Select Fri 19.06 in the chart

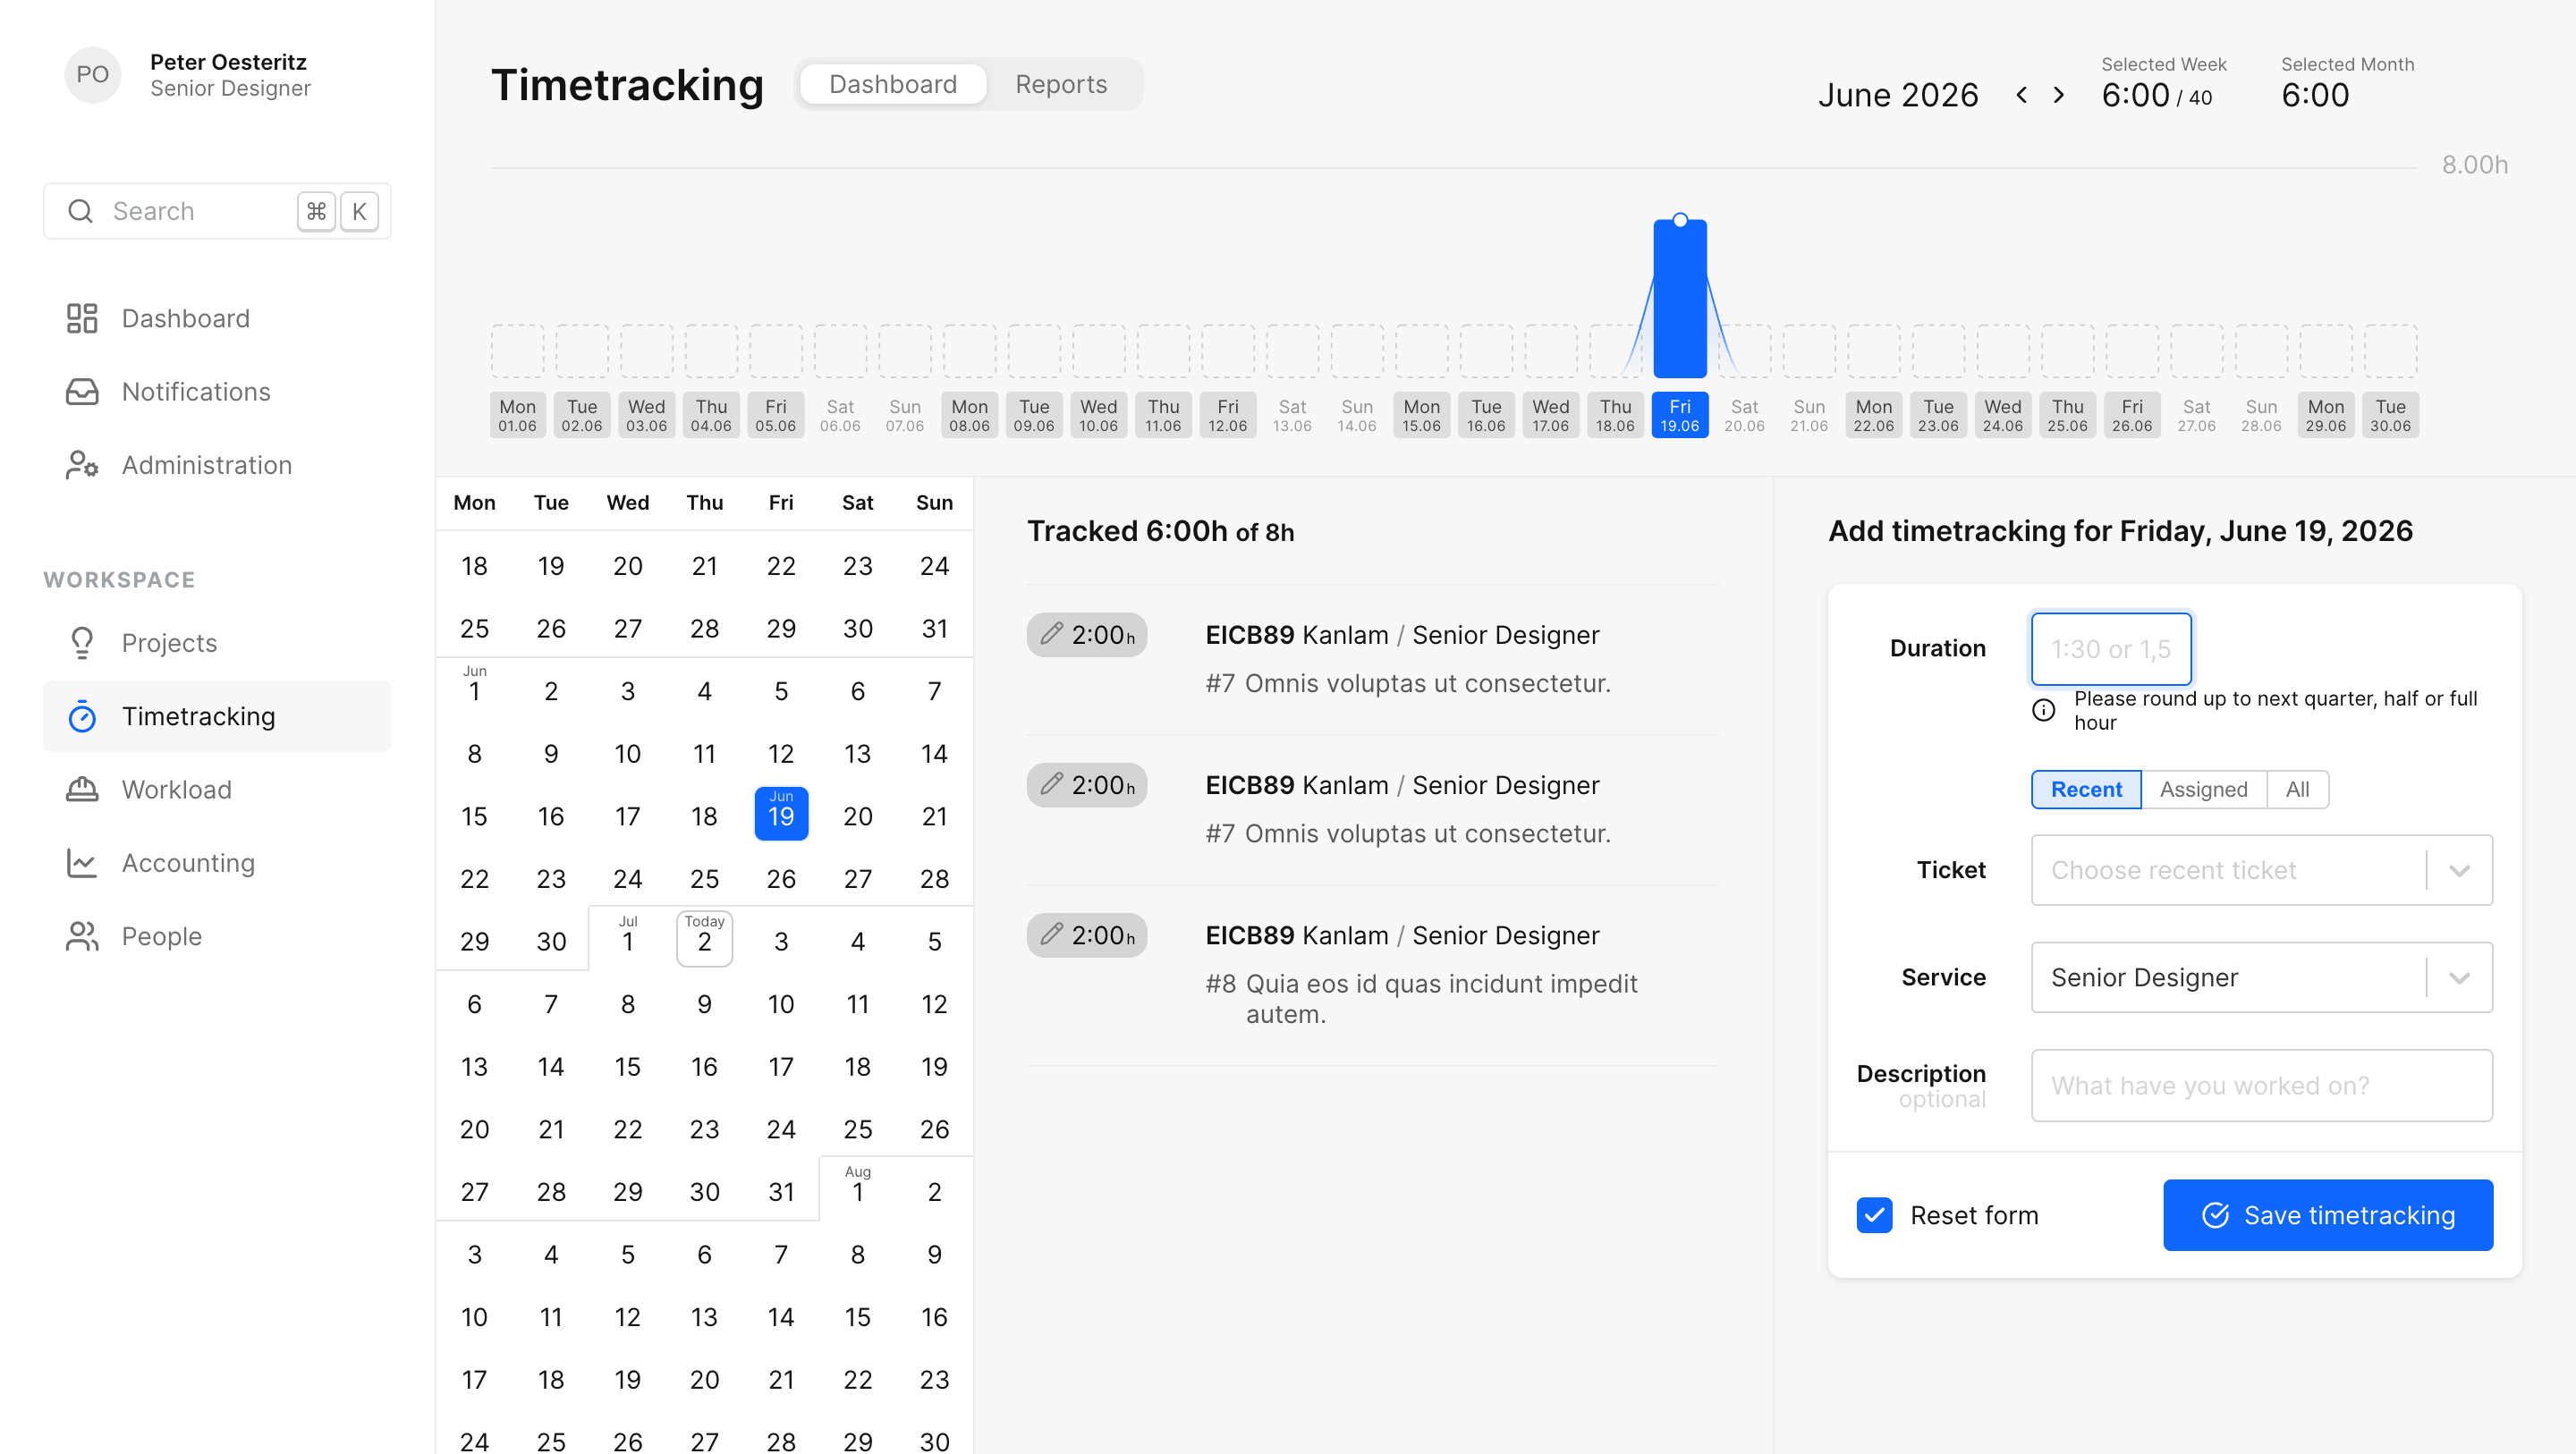[1680, 415]
